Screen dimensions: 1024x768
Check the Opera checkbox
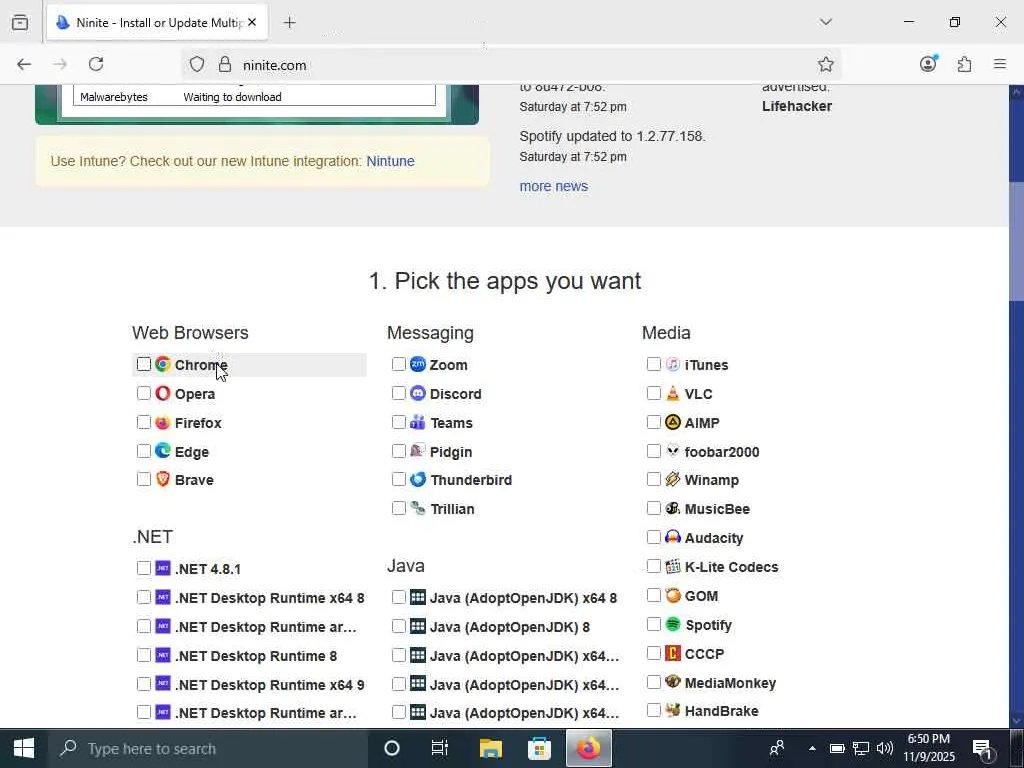click(x=144, y=393)
